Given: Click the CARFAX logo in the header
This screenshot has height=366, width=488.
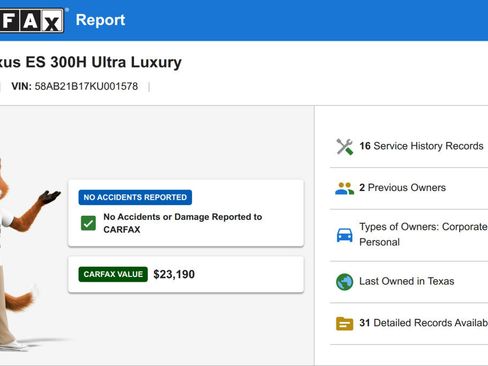Looking at the screenshot, I should 32,21.
